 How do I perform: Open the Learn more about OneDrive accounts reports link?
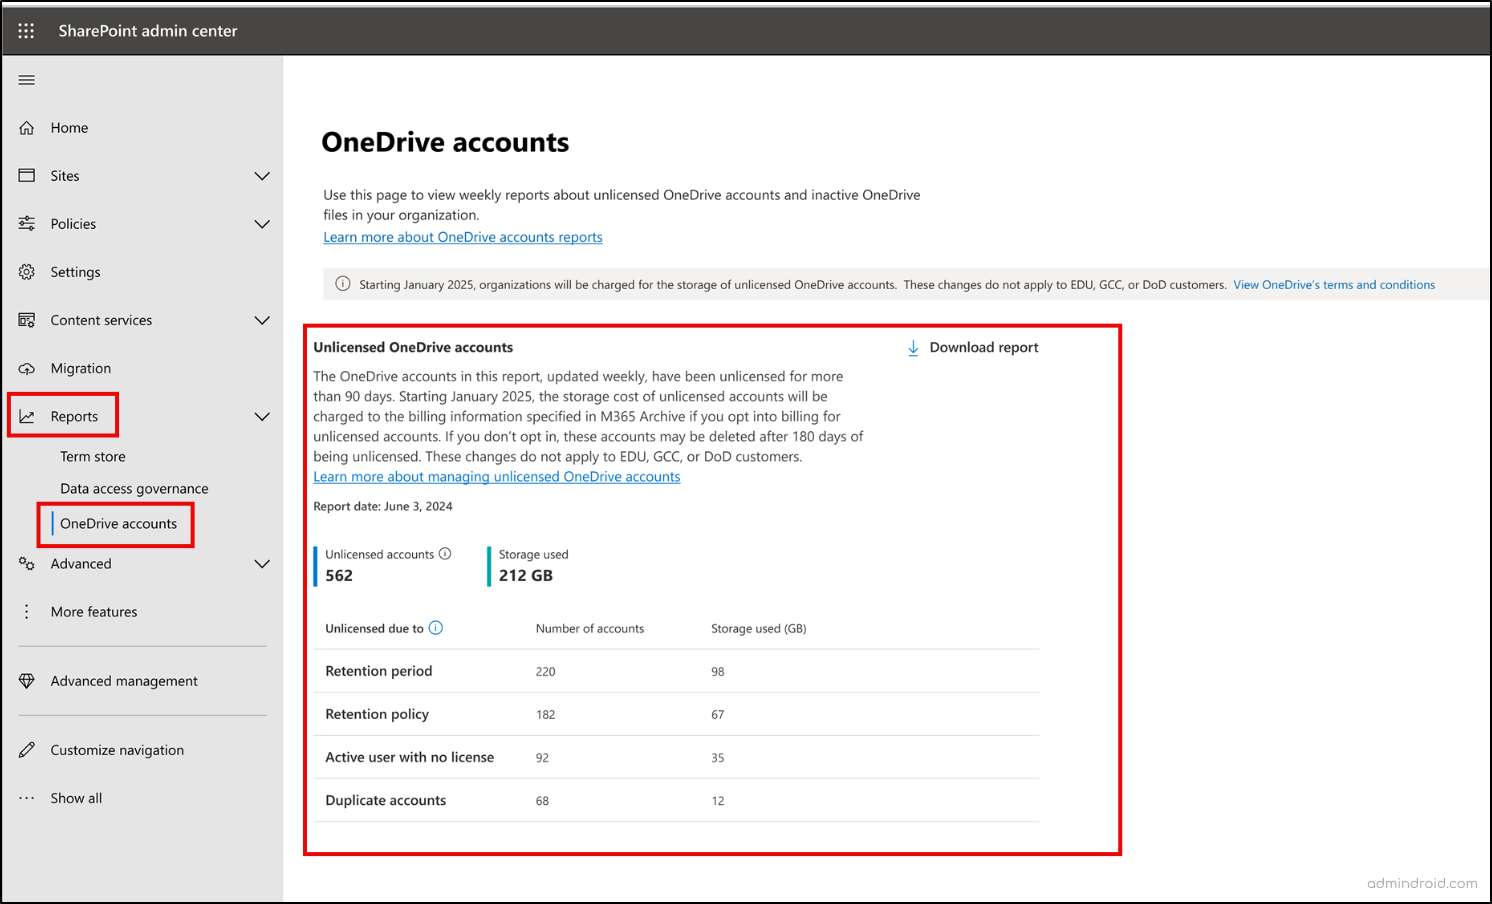point(462,237)
